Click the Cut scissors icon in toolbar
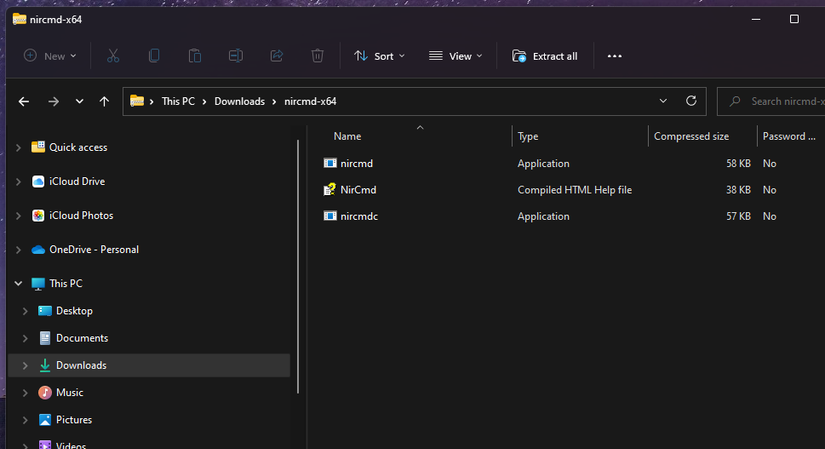The width and height of the screenshot is (825, 449). [113, 56]
